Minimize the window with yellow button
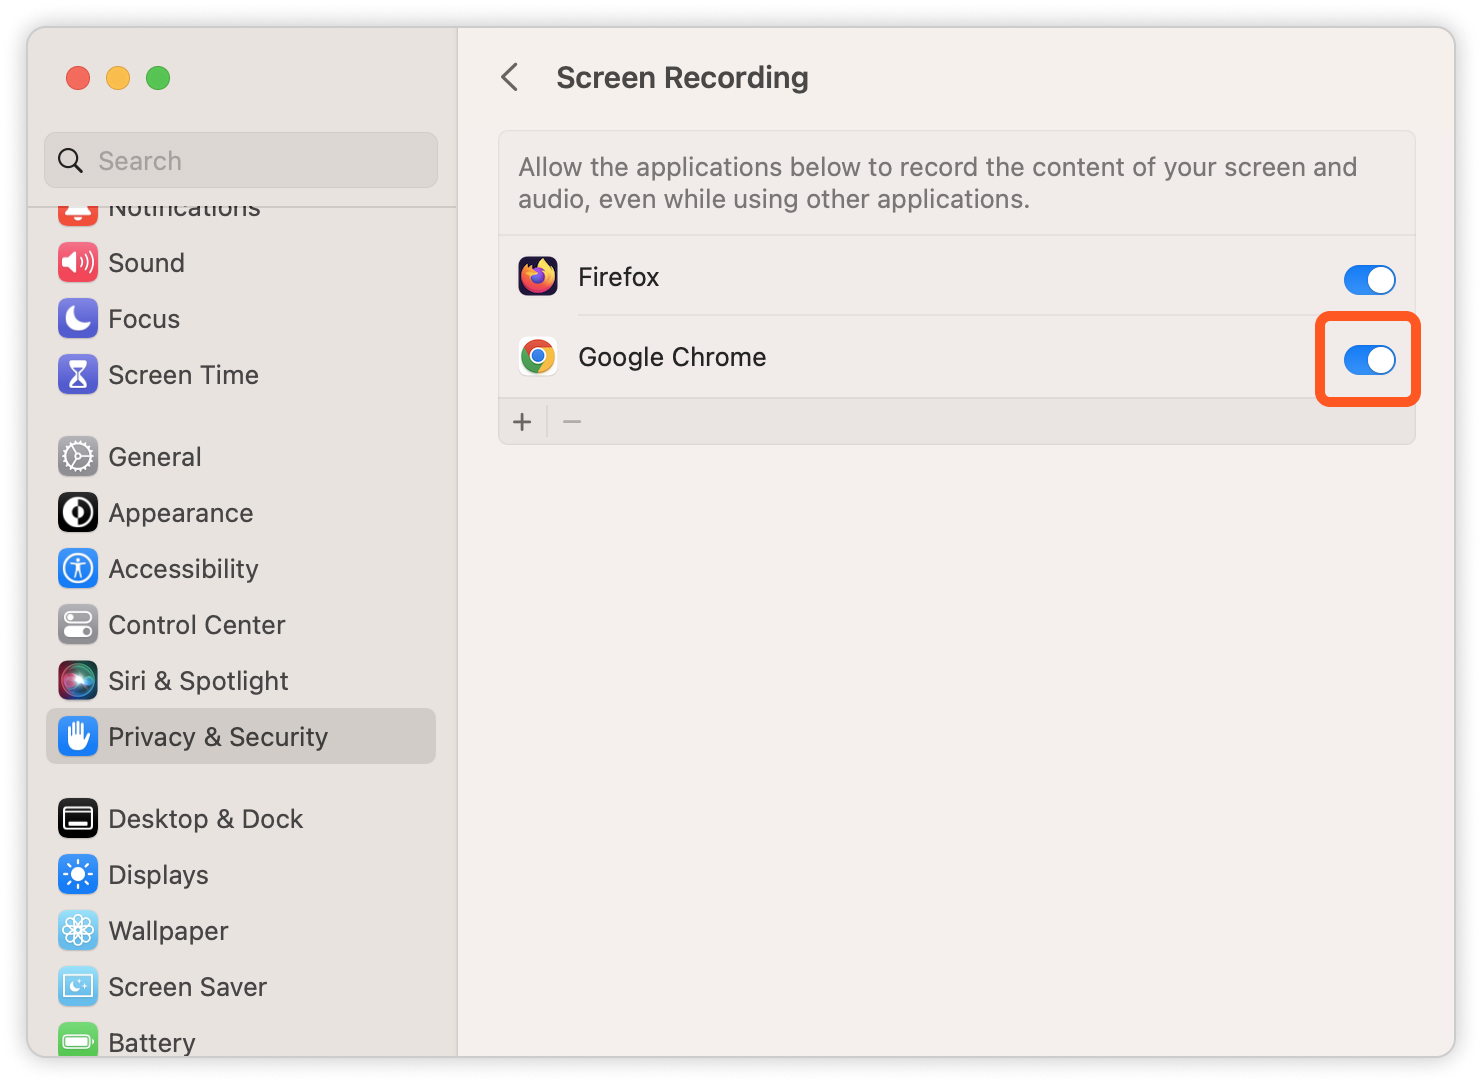Image resolution: width=1482 pixels, height=1084 pixels. tap(118, 78)
